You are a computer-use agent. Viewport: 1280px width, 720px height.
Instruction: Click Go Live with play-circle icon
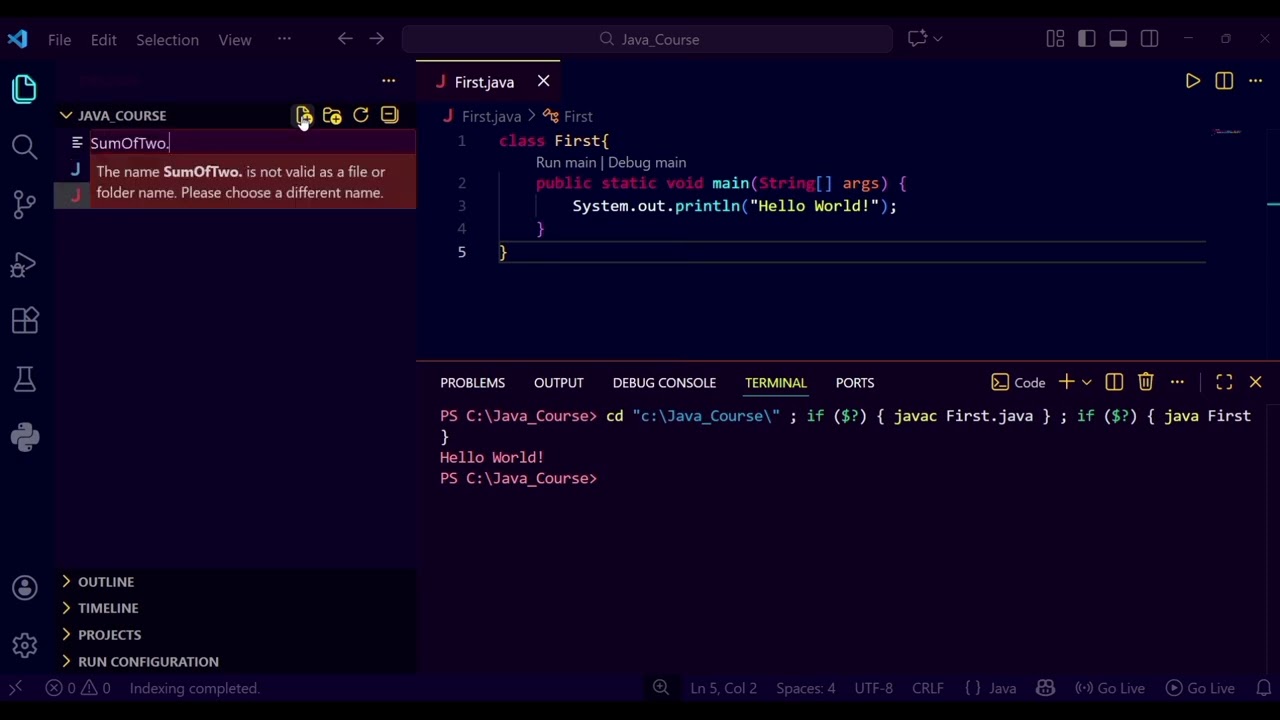(x=1200, y=688)
